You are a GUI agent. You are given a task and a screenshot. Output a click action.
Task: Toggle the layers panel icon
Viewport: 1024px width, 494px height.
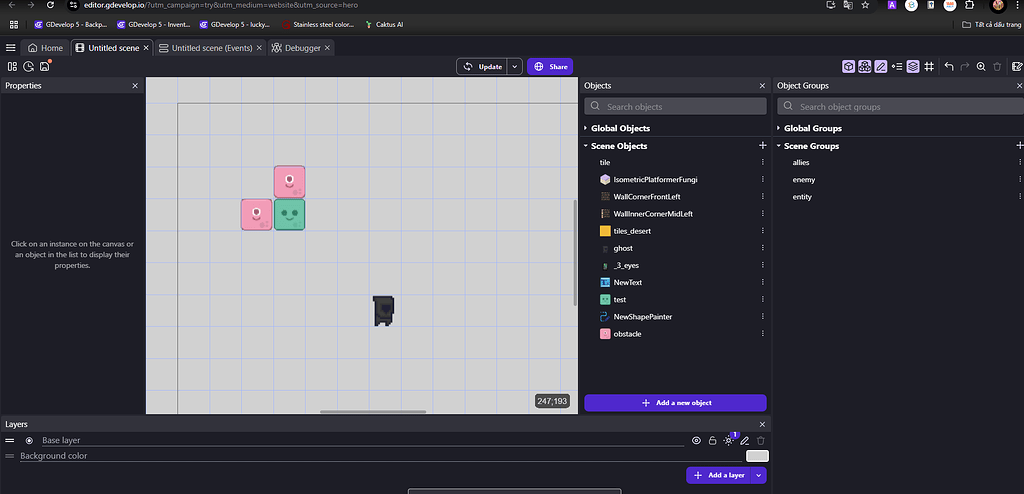click(913, 66)
